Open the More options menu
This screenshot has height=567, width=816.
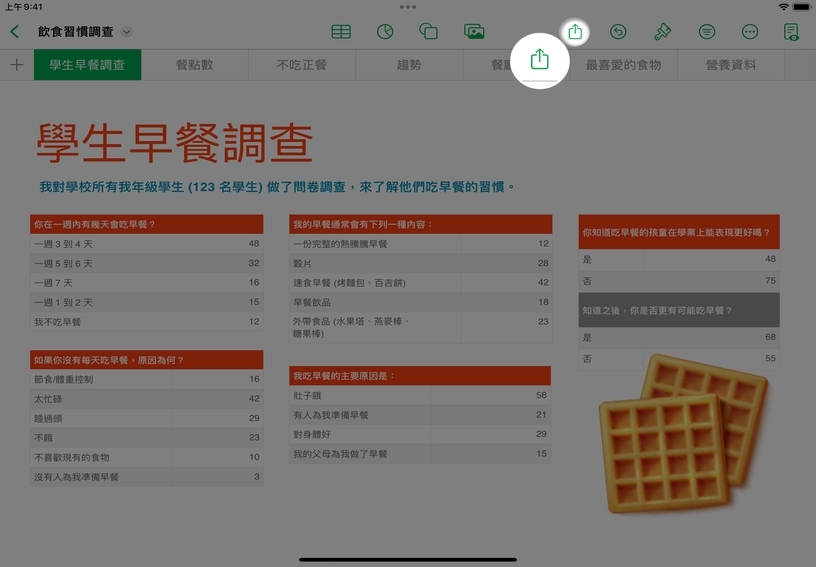tap(750, 32)
